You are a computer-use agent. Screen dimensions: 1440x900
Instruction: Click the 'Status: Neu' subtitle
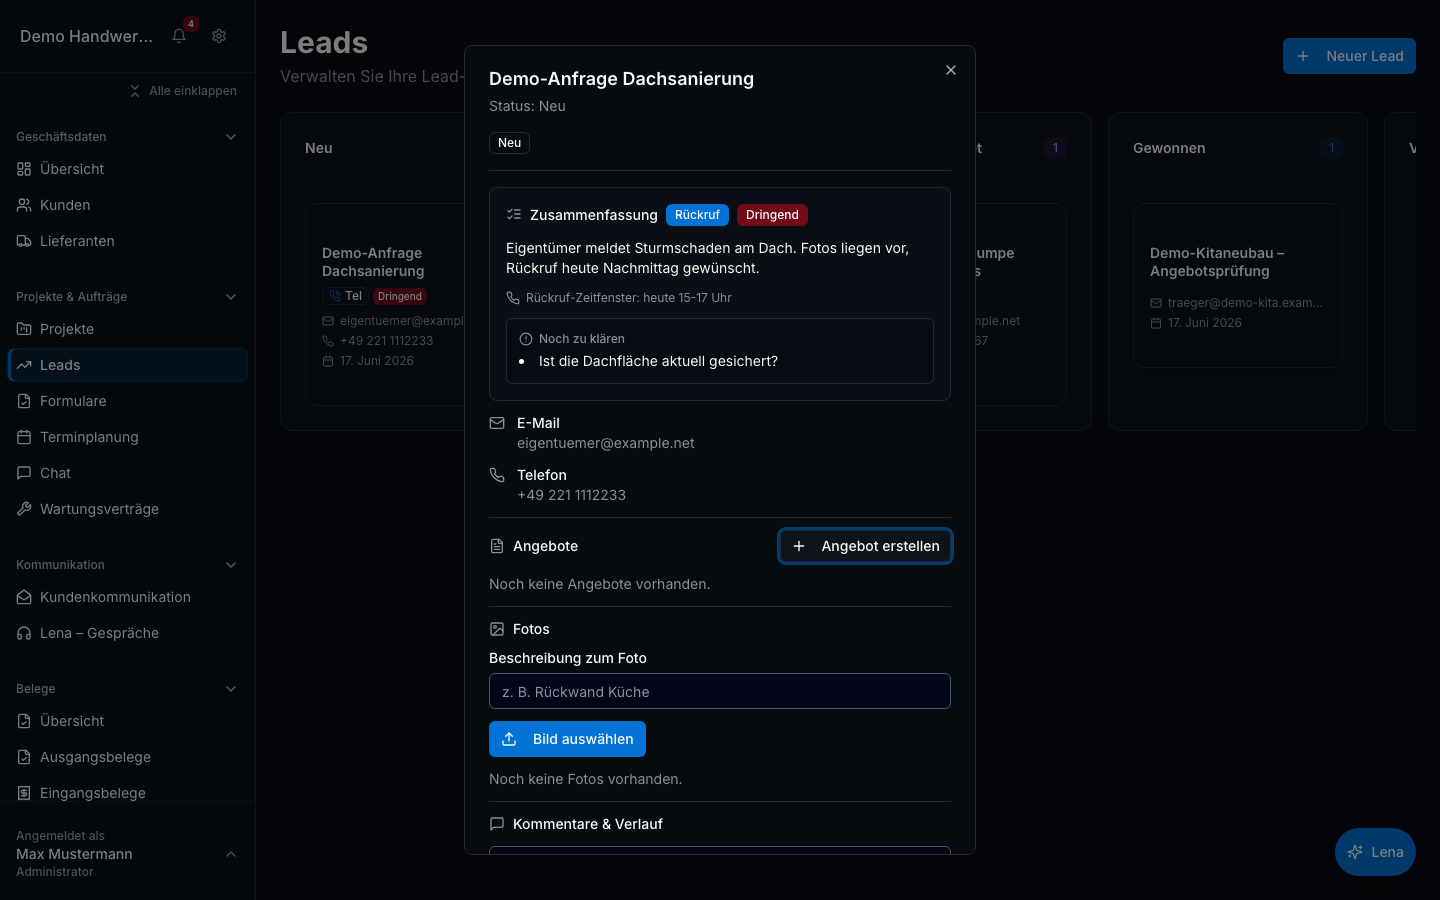point(527,106)
